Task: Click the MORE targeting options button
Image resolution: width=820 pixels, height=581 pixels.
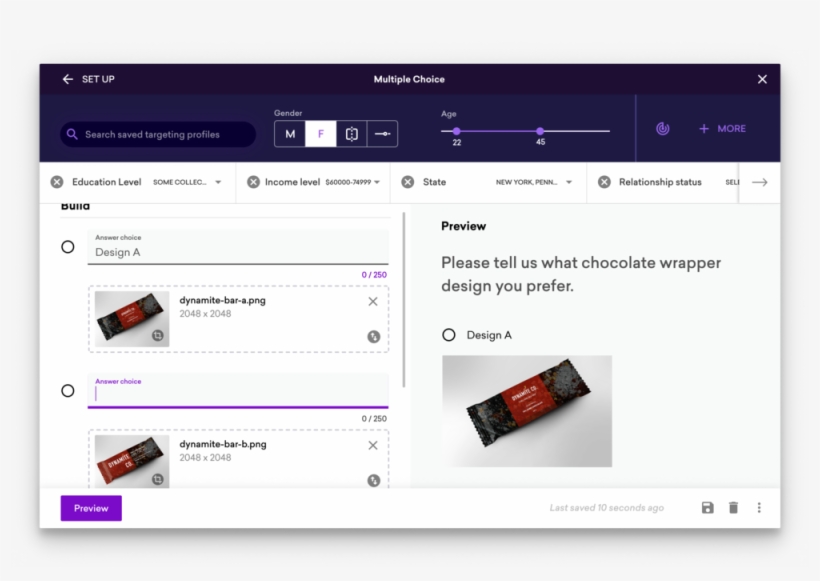Action: 722,129
